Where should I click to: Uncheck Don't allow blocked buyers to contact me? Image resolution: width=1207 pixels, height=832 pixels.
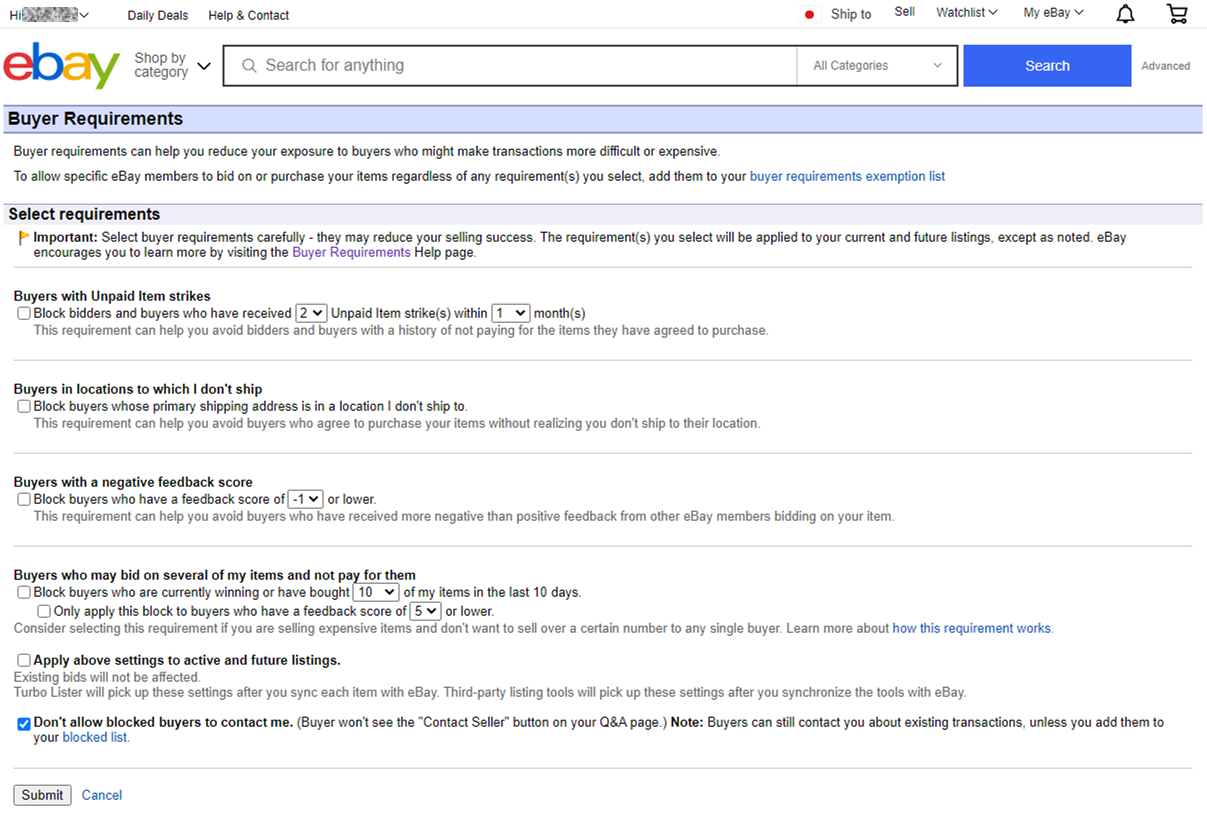(24, 723)
